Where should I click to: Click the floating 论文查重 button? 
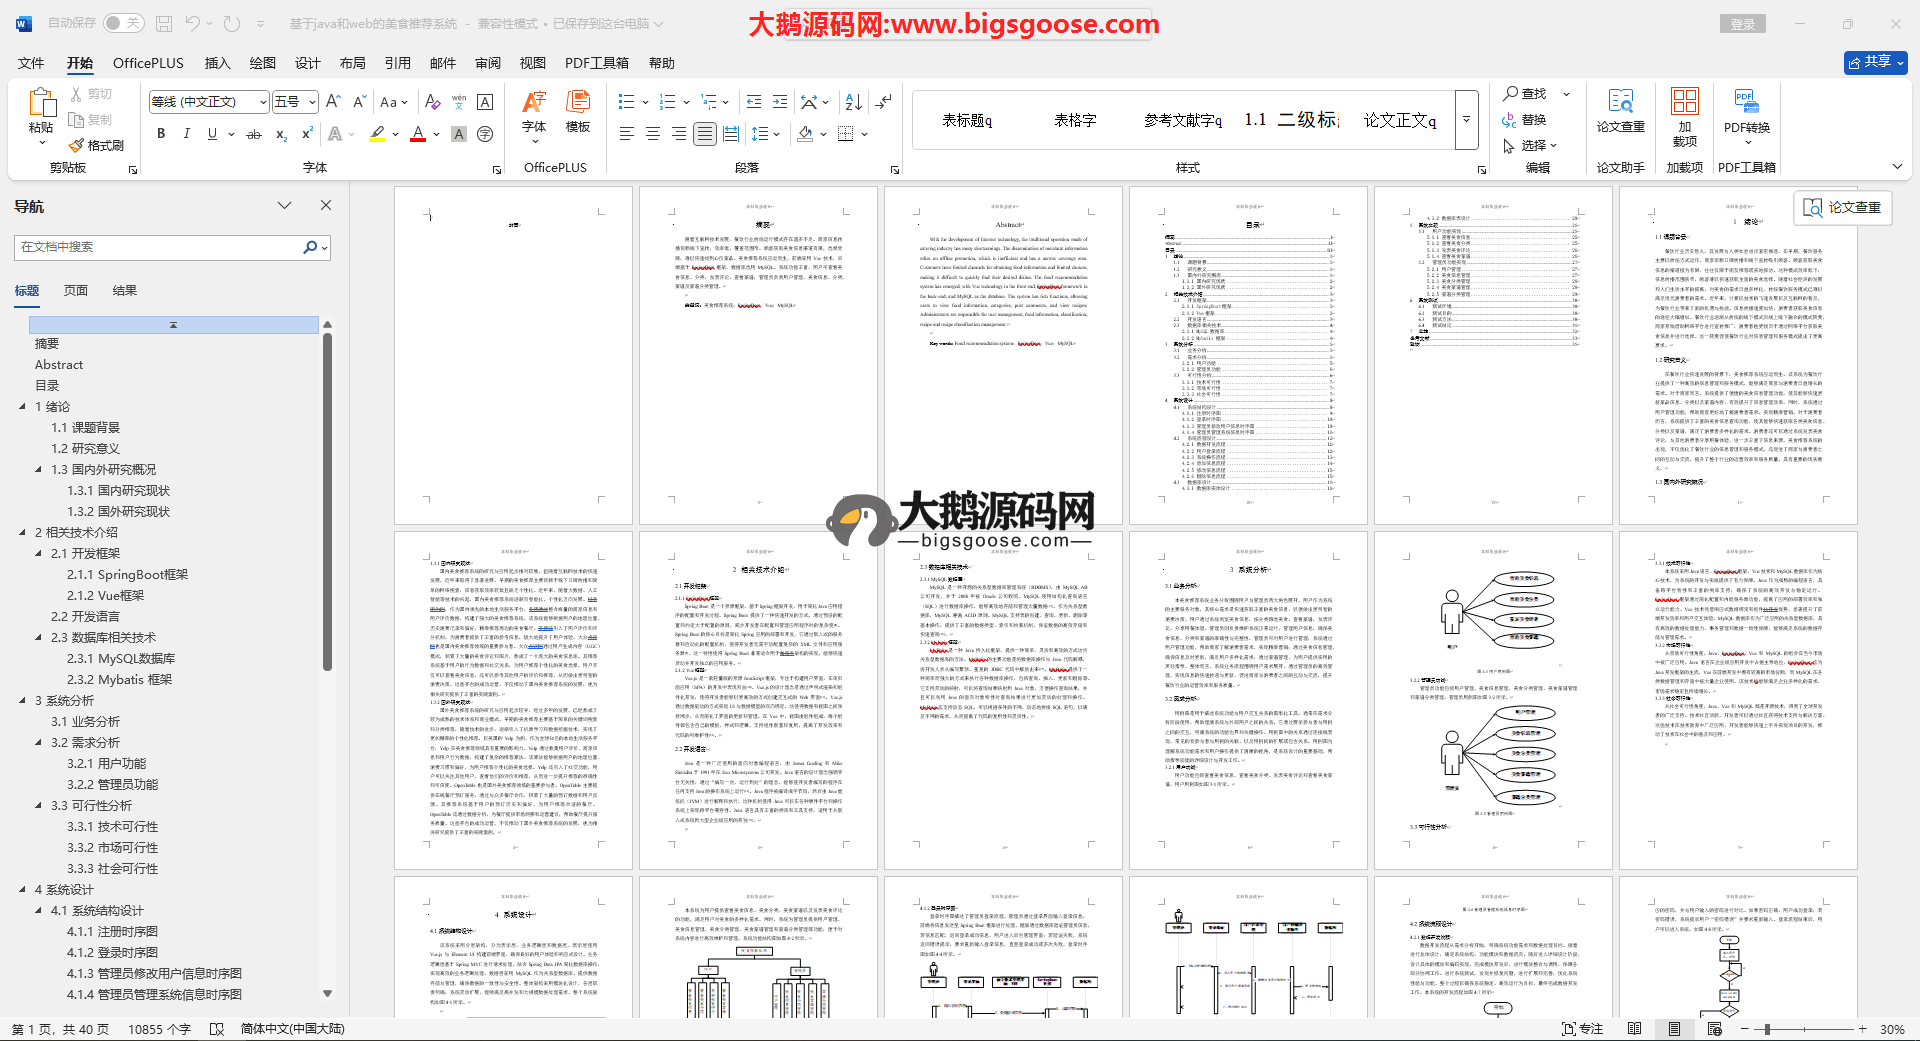pos(1842,207)
